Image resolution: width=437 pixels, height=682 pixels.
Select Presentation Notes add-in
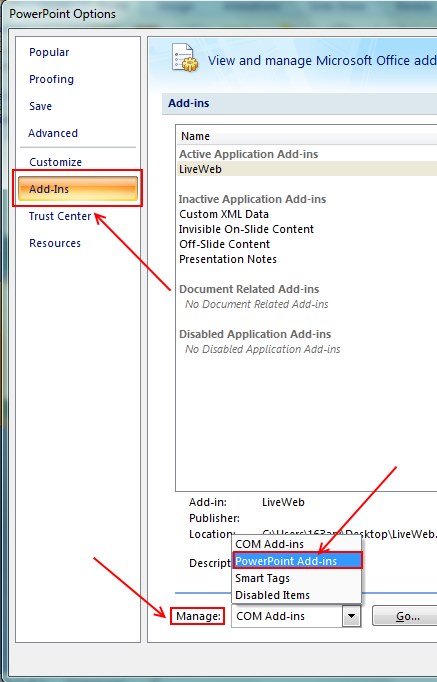coord(228,259)
